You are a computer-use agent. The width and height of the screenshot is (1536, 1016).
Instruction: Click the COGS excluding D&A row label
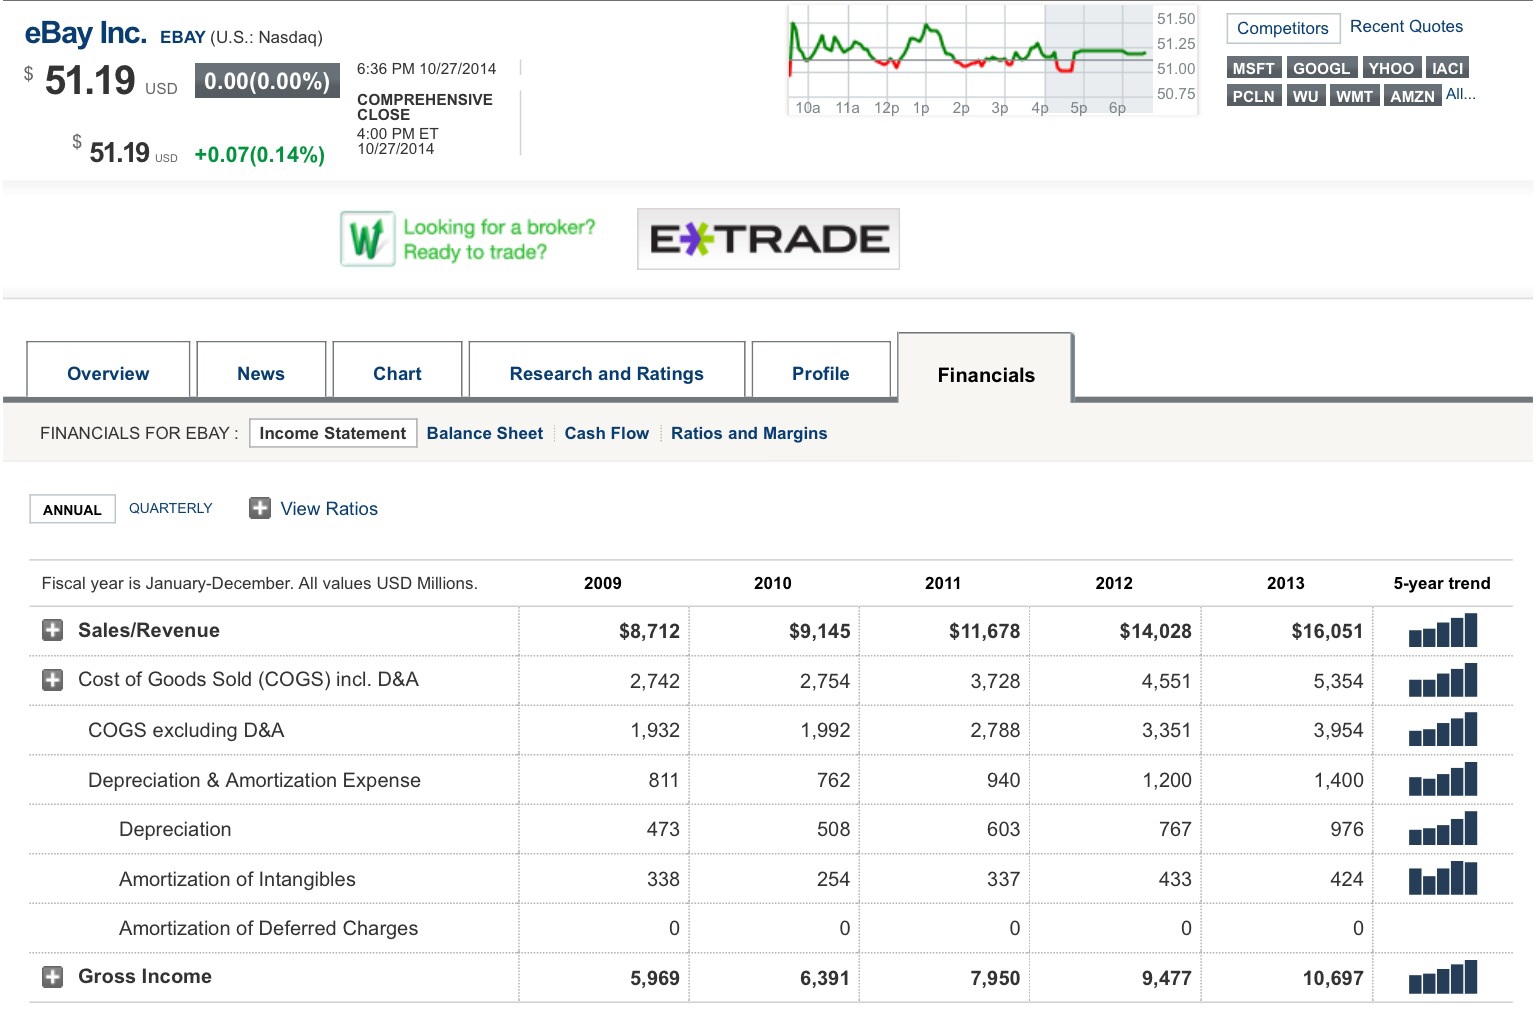[186, 730]
